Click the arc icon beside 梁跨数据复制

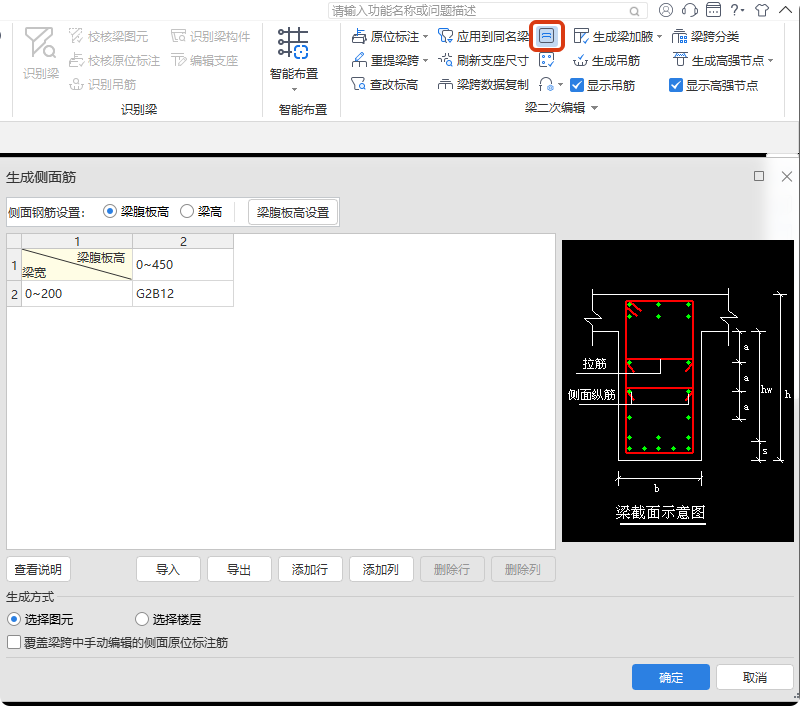click(x=546, y=84)
